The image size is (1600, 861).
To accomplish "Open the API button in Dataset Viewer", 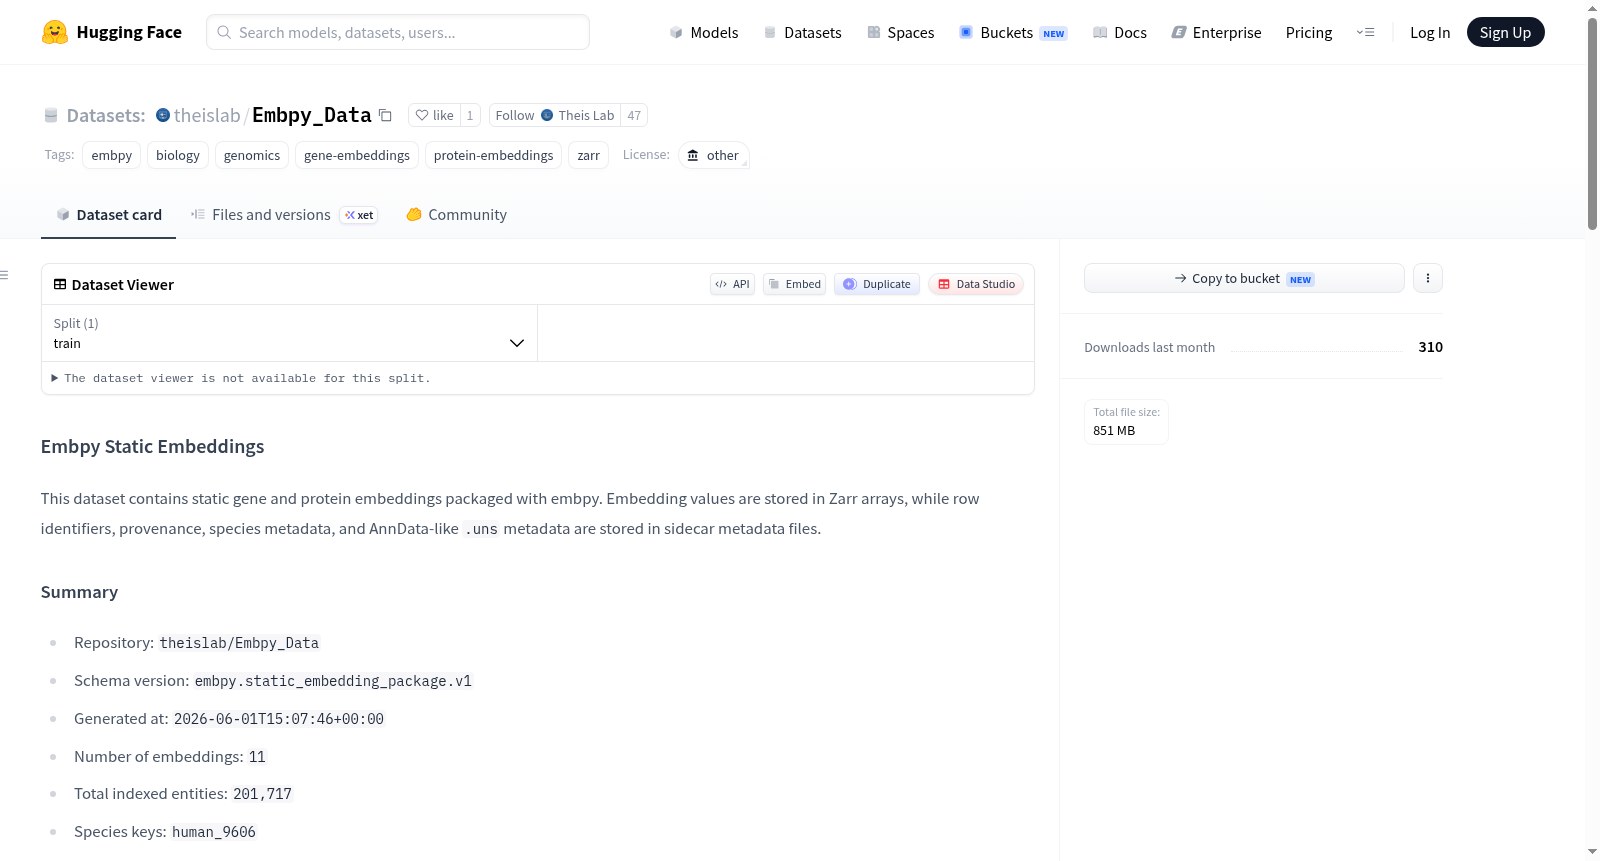I will pyautogui.click(x=732, y=284).
